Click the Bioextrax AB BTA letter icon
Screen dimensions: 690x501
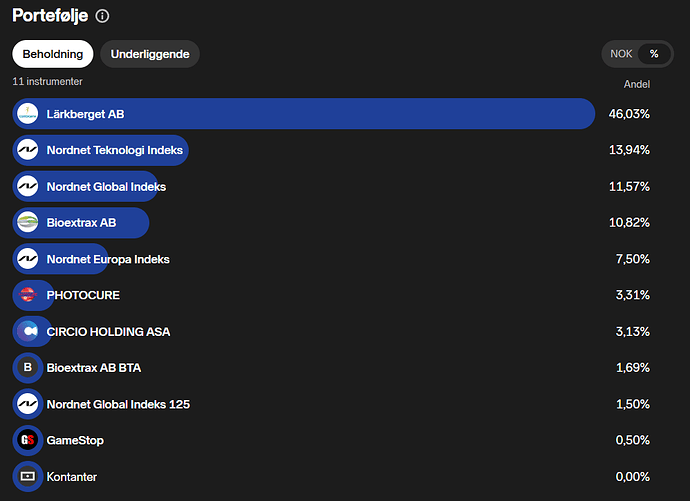pos(28,368)
